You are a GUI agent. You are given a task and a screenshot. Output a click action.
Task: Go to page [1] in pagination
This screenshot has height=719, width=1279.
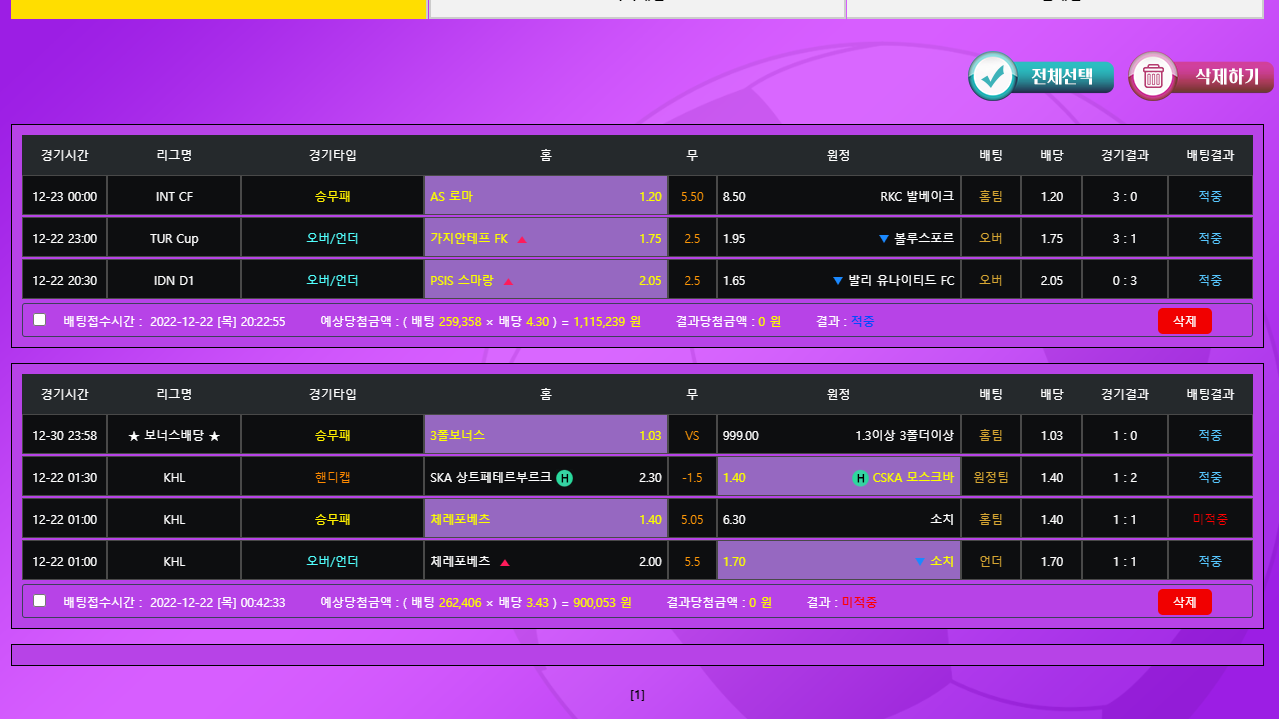(x=637, y=695)
